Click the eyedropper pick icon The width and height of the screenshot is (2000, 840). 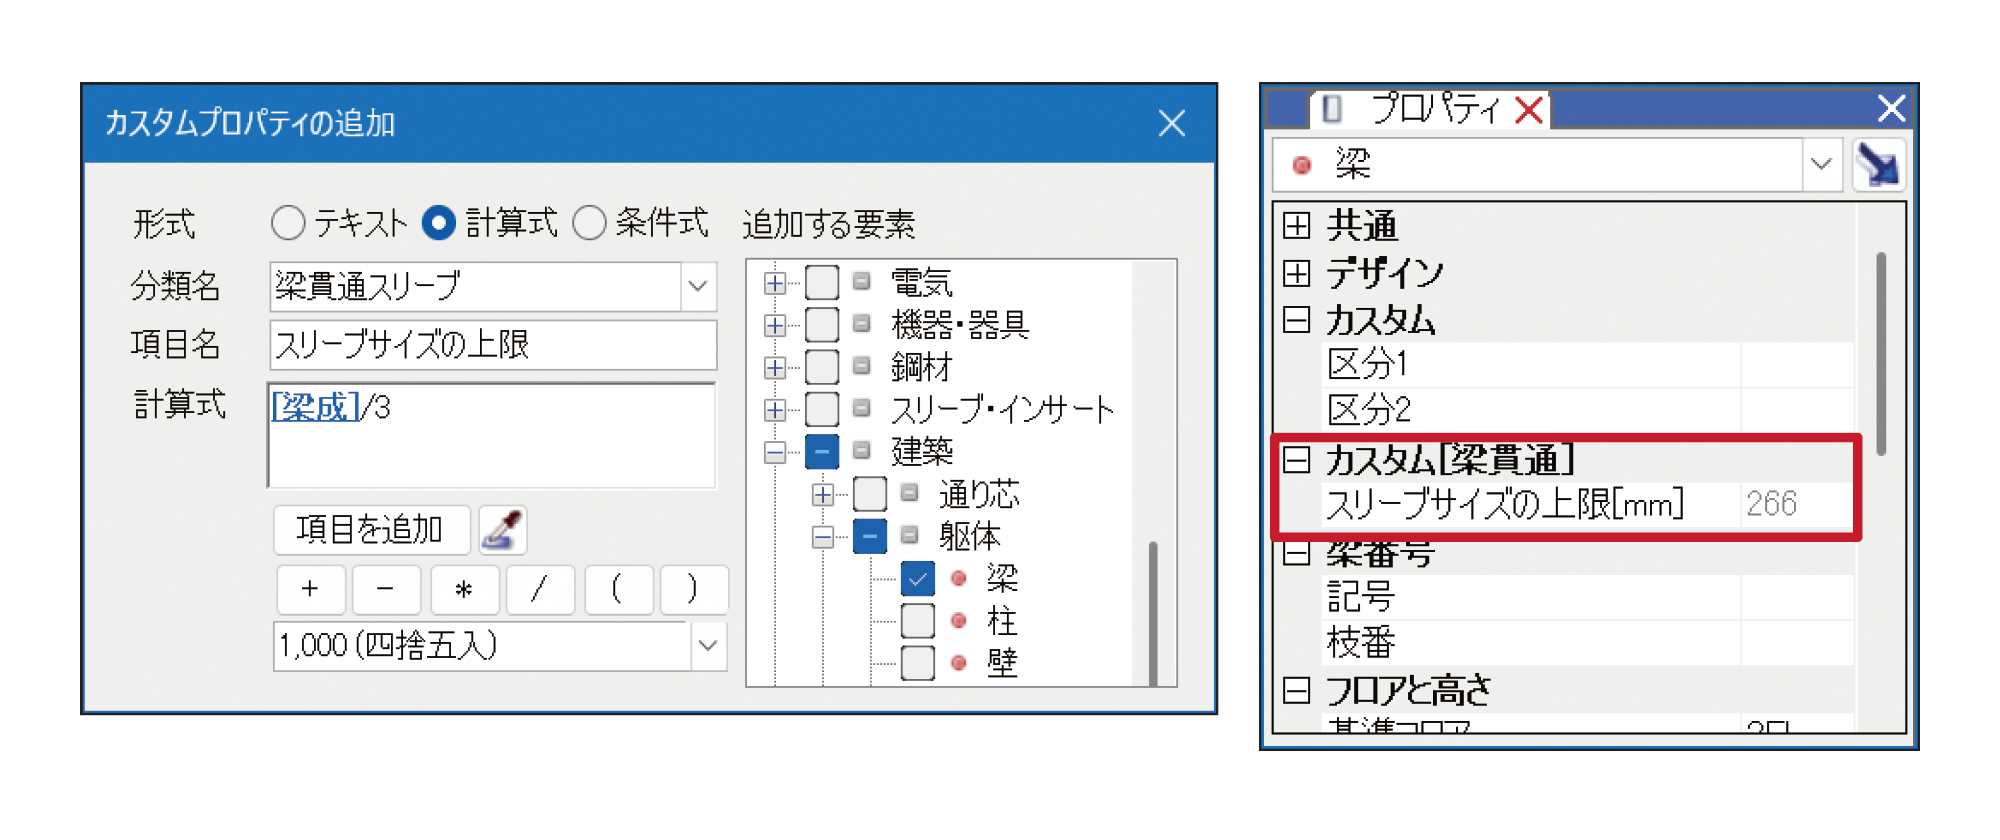pyautogui.click(x=502, y=530)
